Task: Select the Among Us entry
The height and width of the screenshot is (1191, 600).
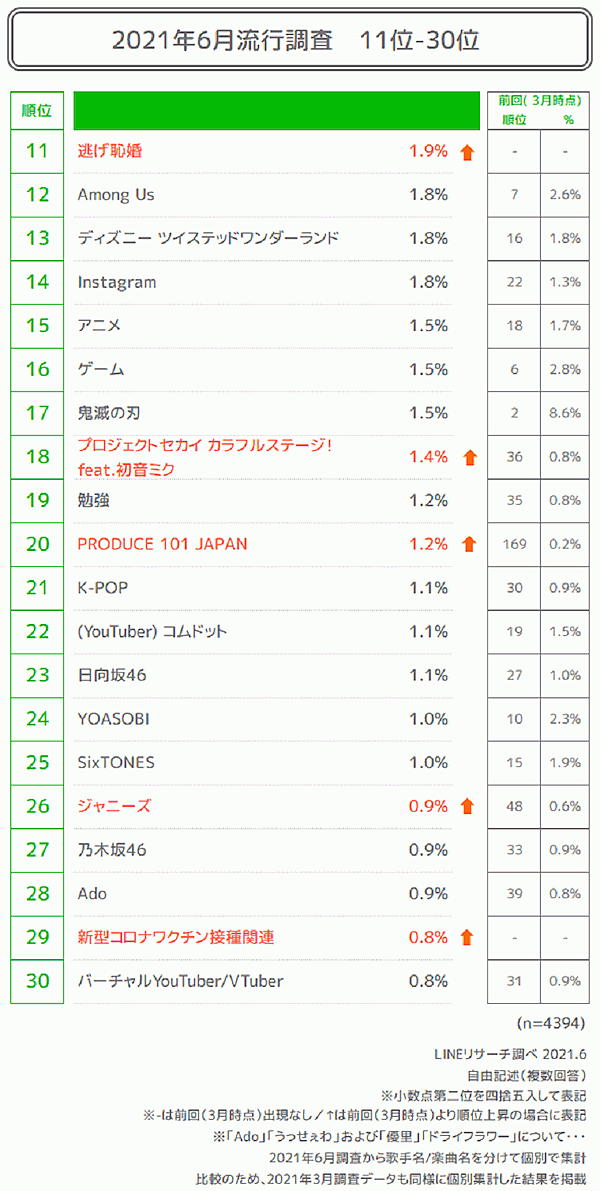Action: click(x=116, y=195)
